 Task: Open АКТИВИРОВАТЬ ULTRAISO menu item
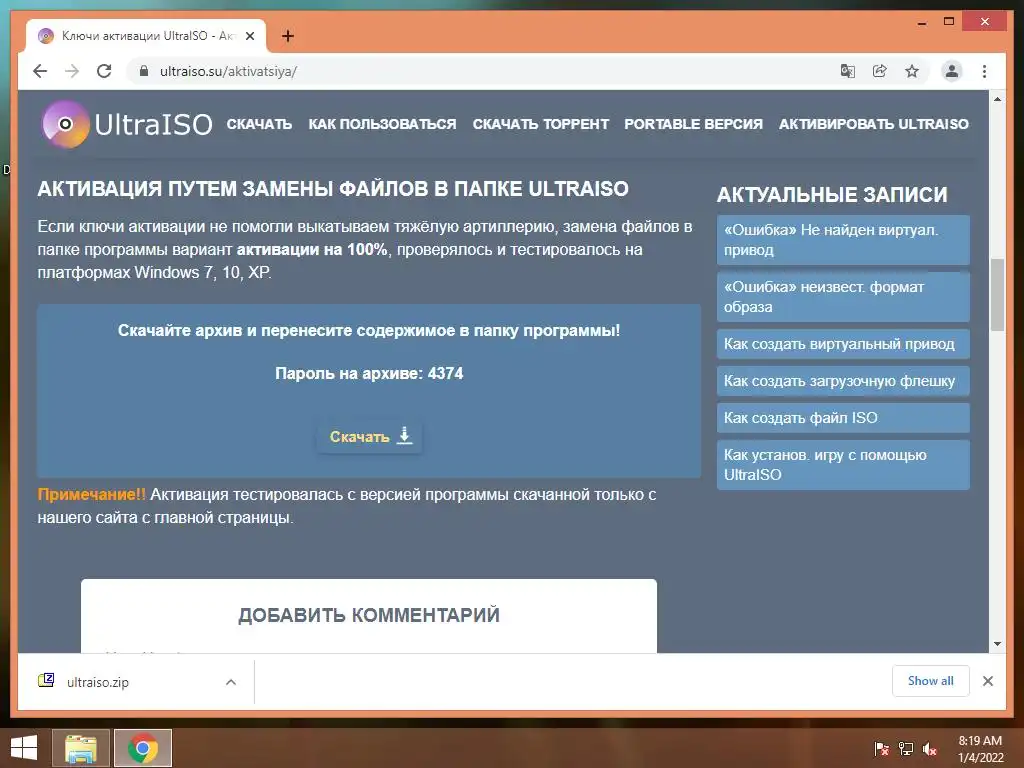[x=874, y=124]
